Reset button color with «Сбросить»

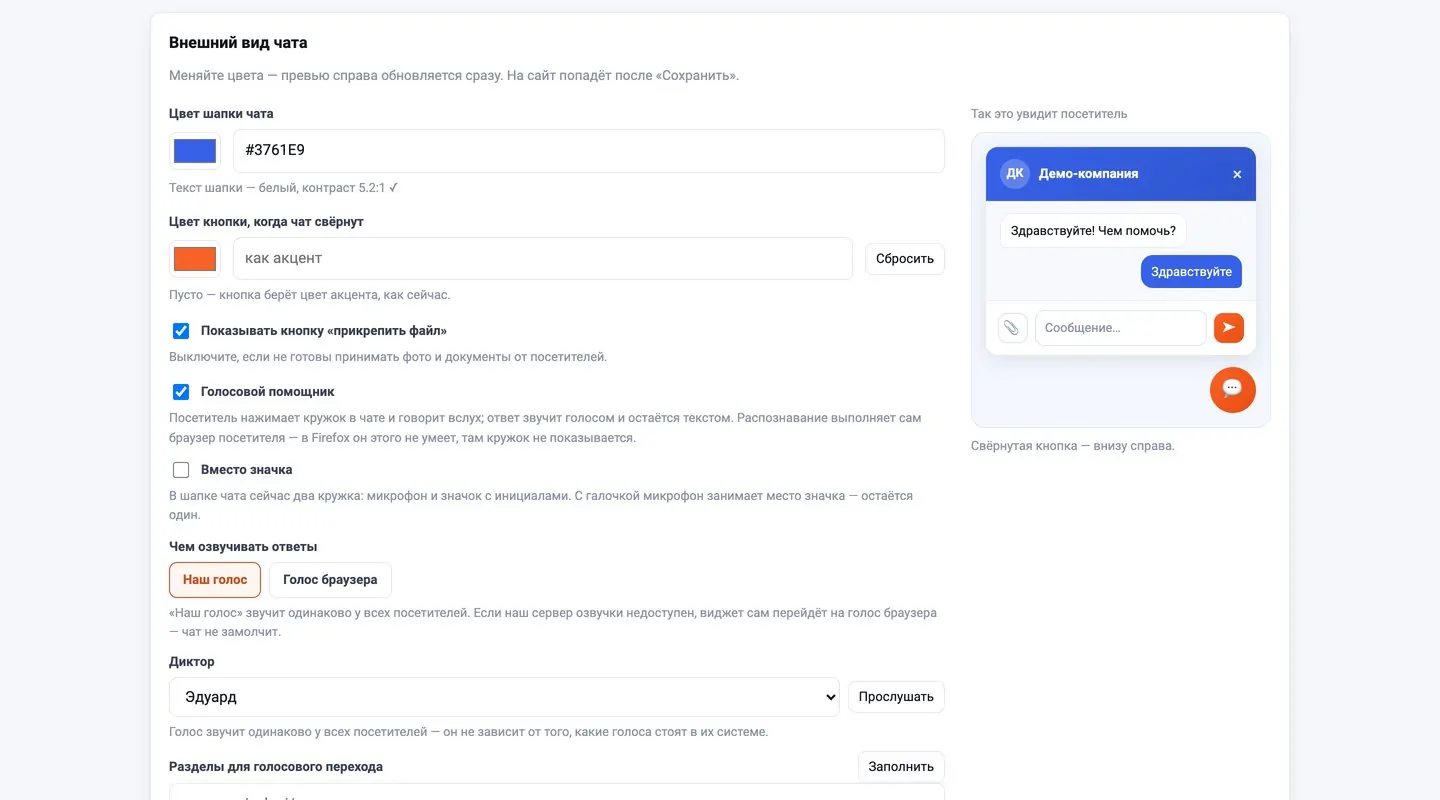(x=905, y=258)
